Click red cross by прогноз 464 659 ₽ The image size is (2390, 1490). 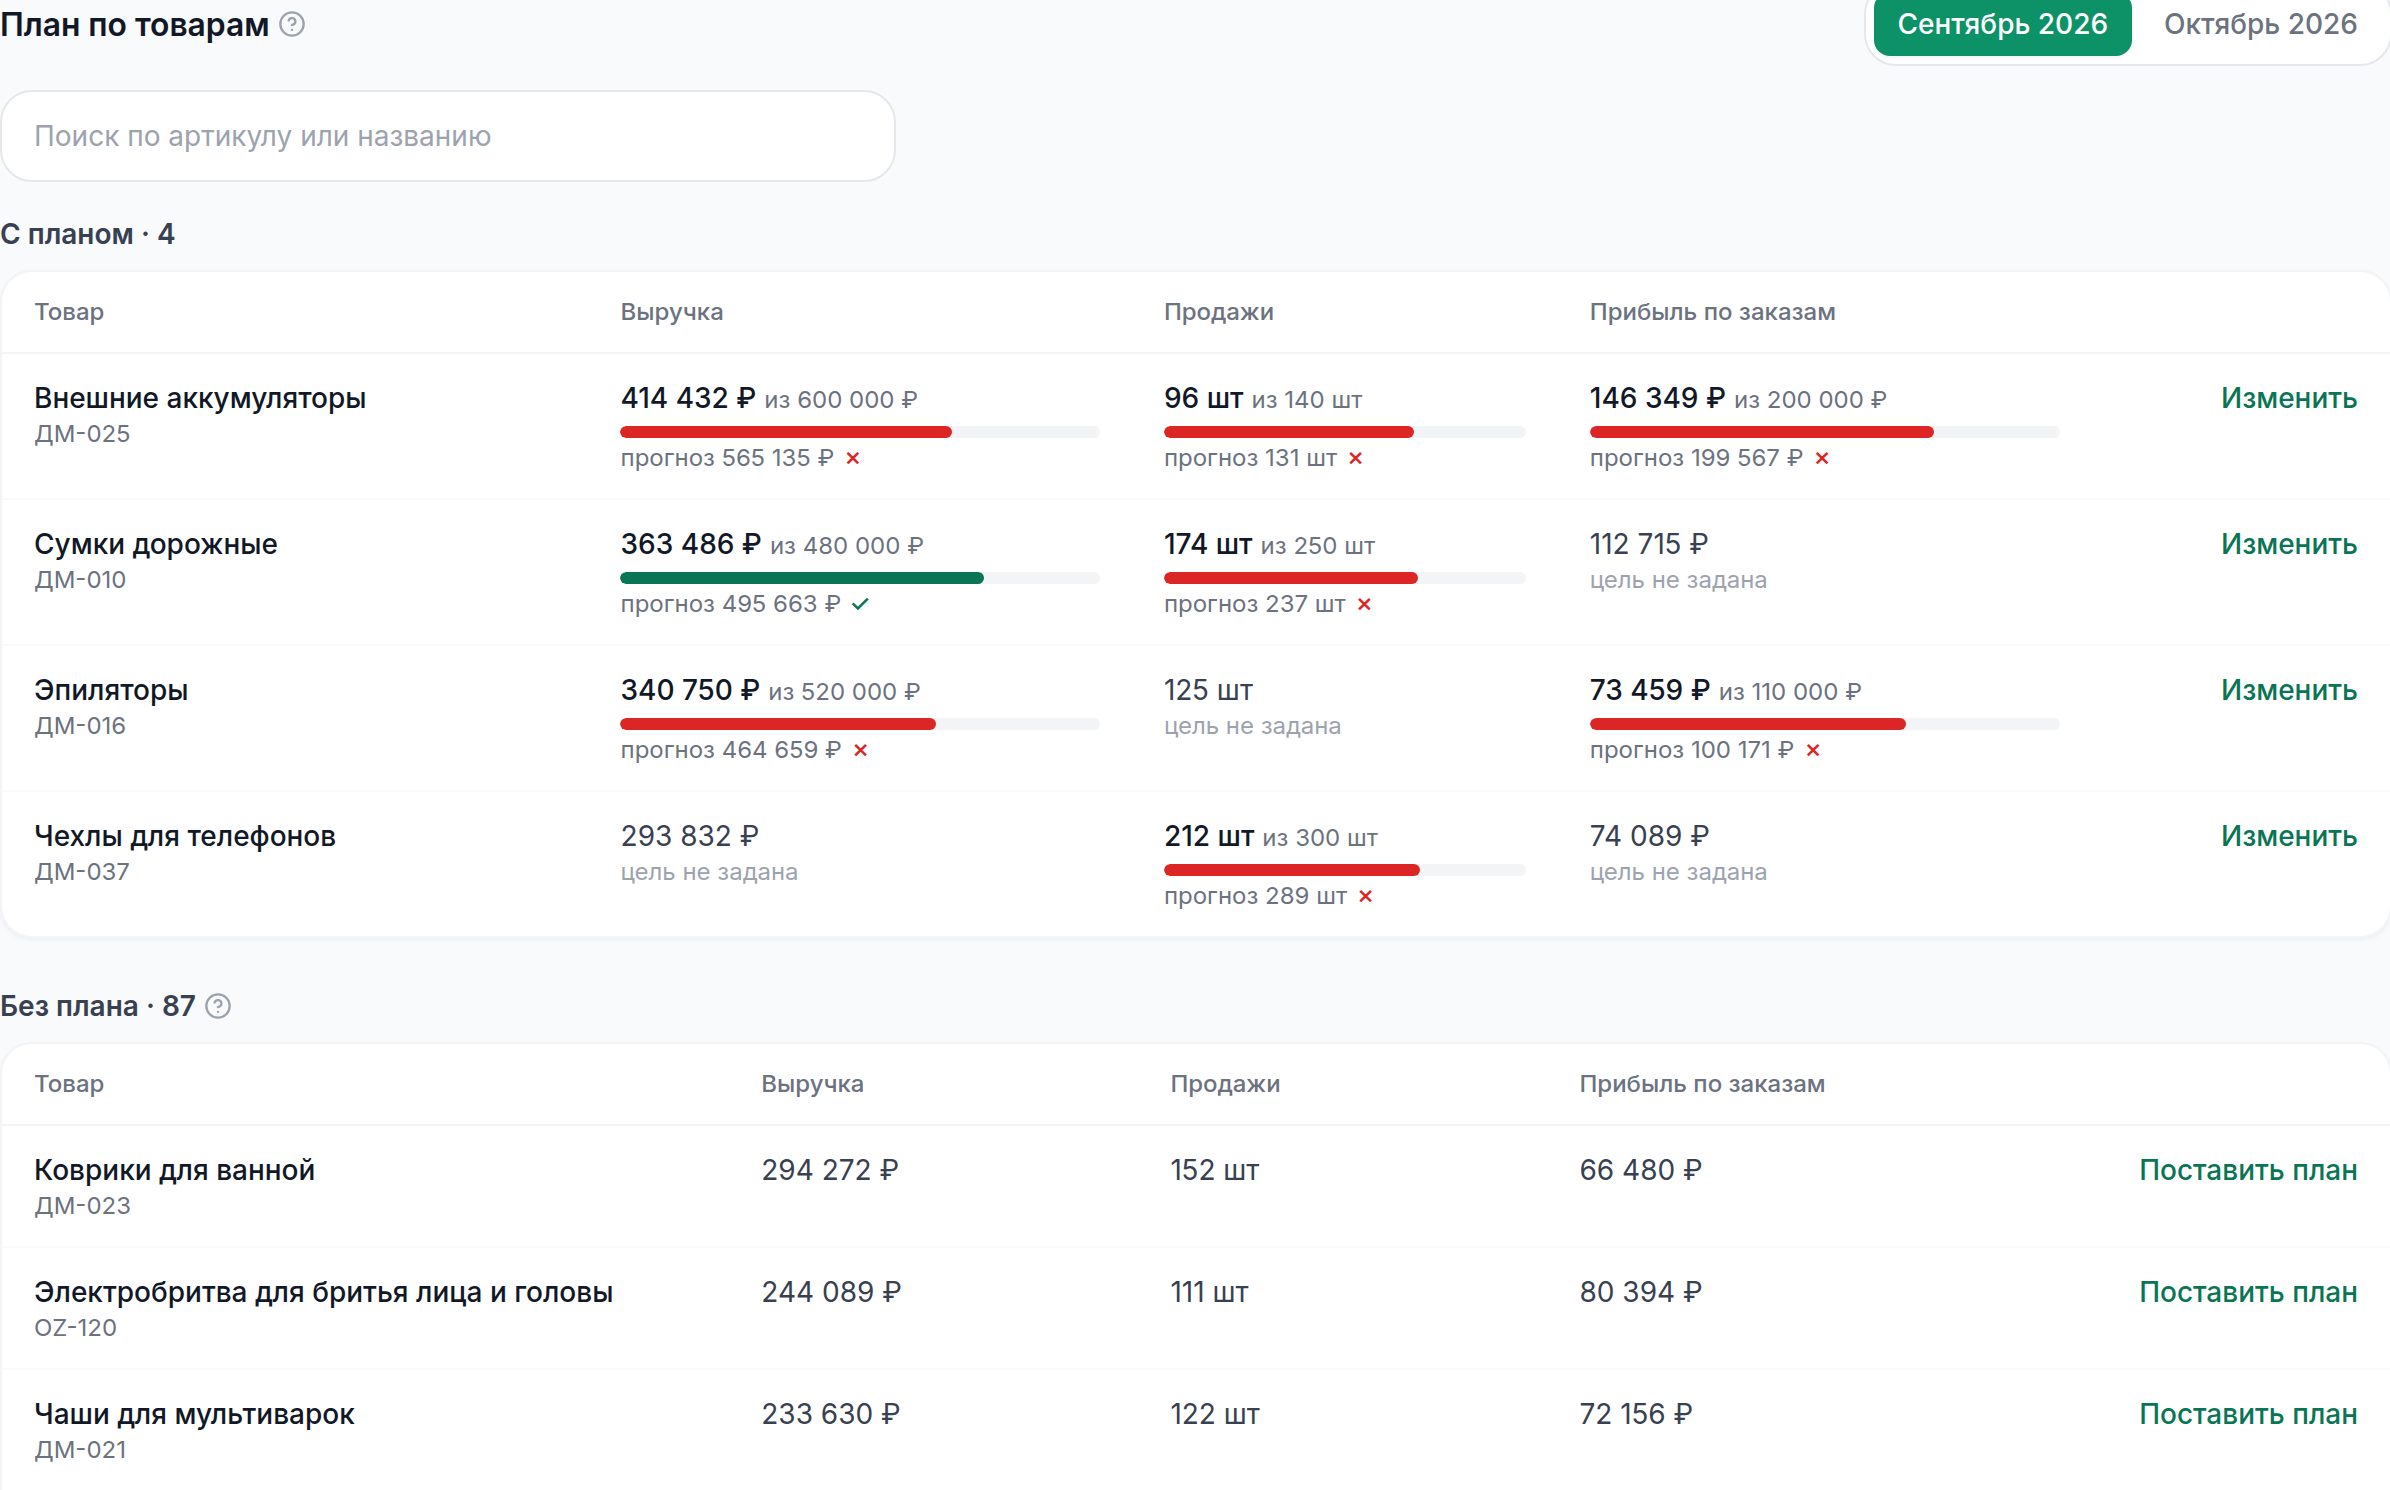(x=861, y=750)
